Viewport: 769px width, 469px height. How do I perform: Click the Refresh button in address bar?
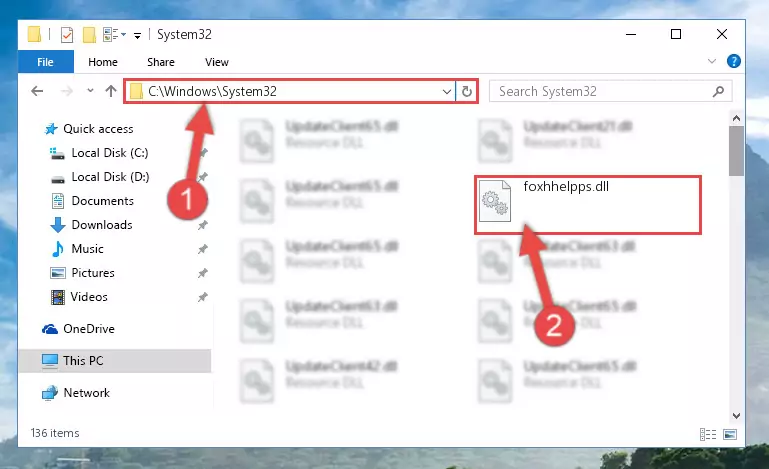pos(466,91)
